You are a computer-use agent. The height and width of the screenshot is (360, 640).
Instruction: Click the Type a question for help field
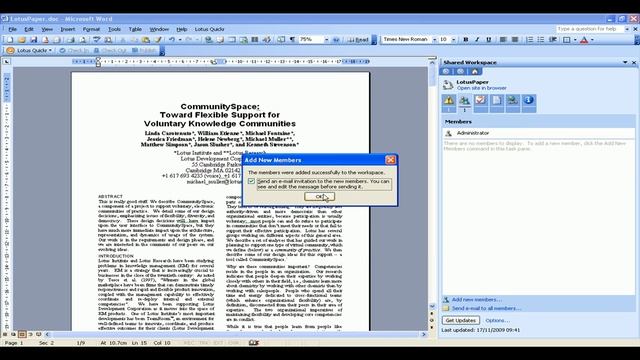590,29
